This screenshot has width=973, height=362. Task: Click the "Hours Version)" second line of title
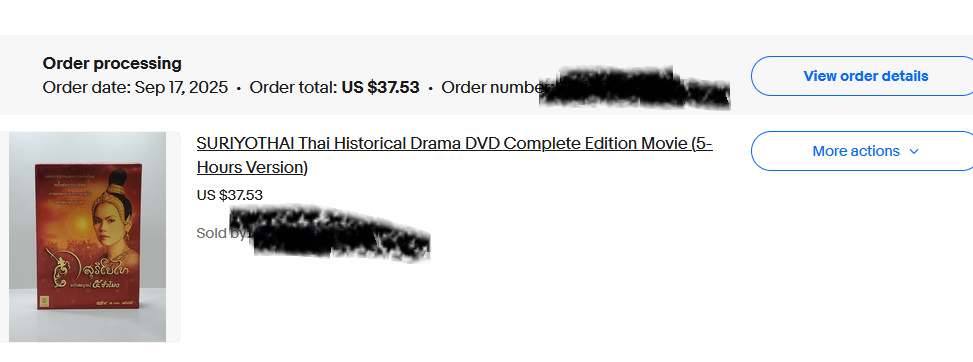(x=252, y=168)
